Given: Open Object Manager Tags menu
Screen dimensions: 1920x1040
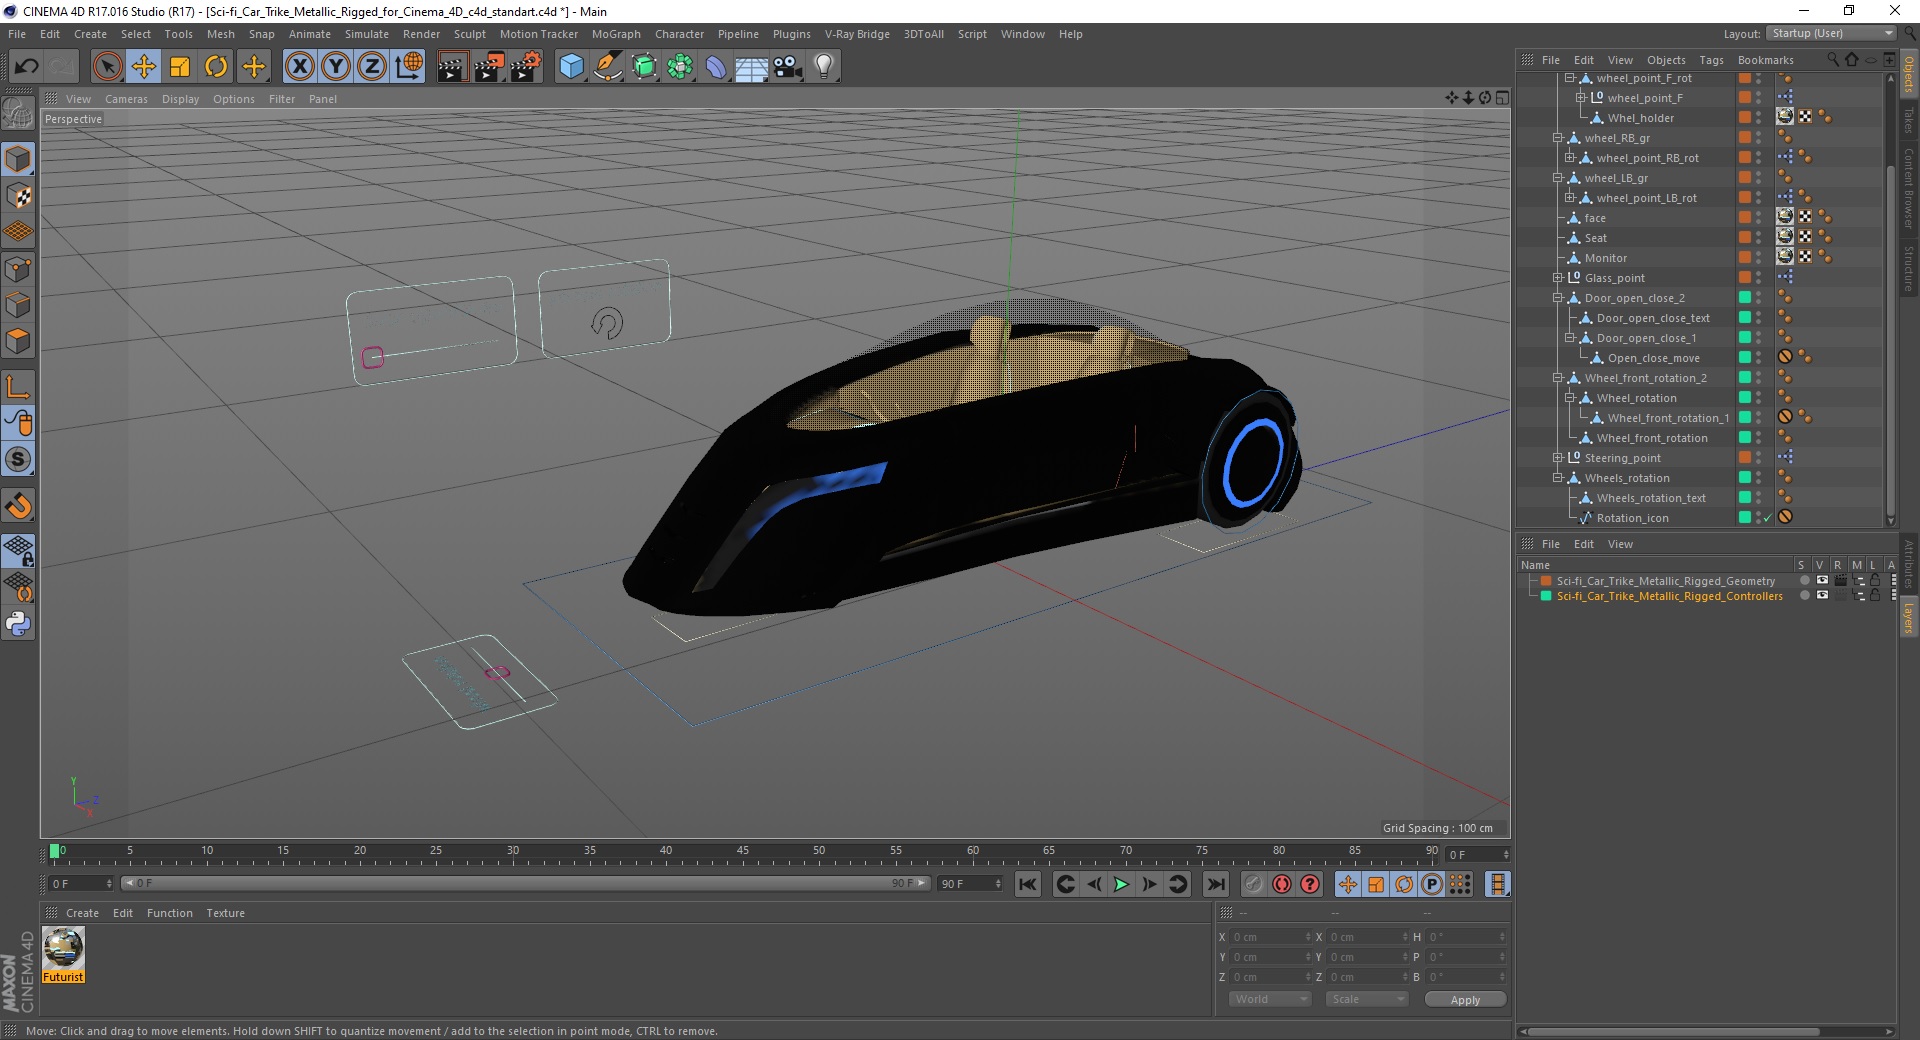Looking at the screenshot, I should [x=1711, y=60].
